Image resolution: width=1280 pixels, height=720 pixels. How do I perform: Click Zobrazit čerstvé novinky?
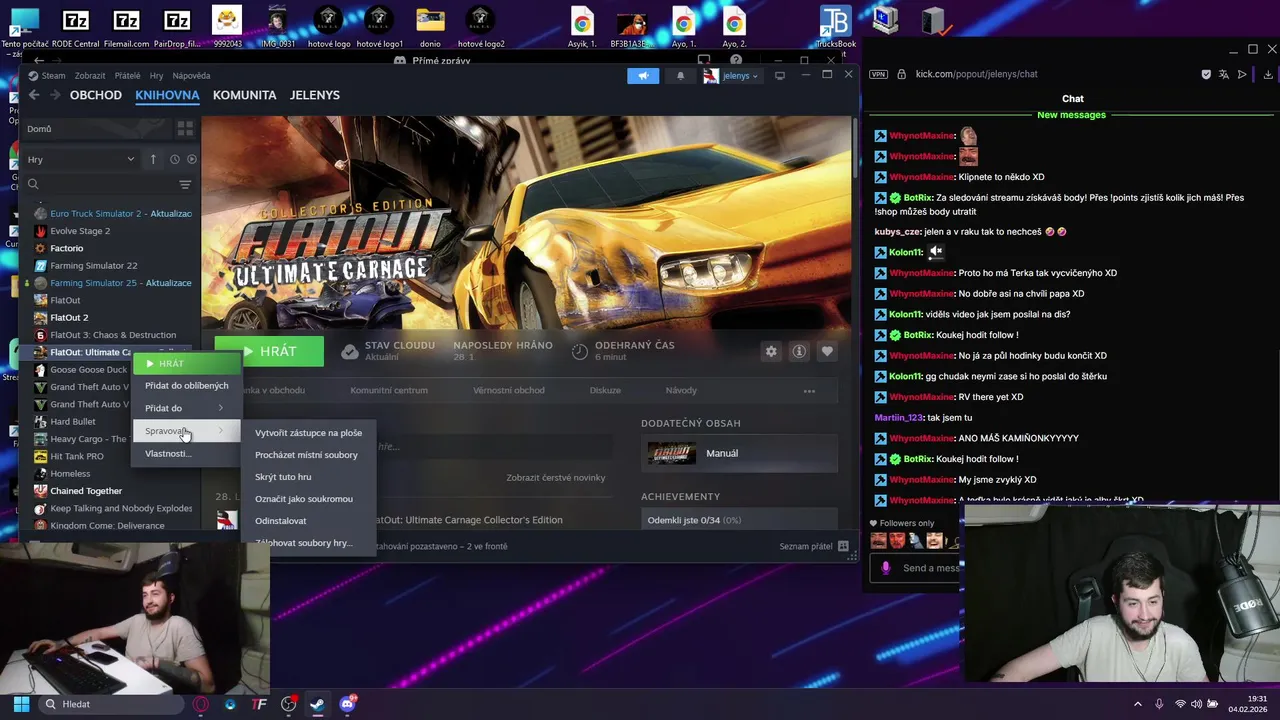pos(556,478)
